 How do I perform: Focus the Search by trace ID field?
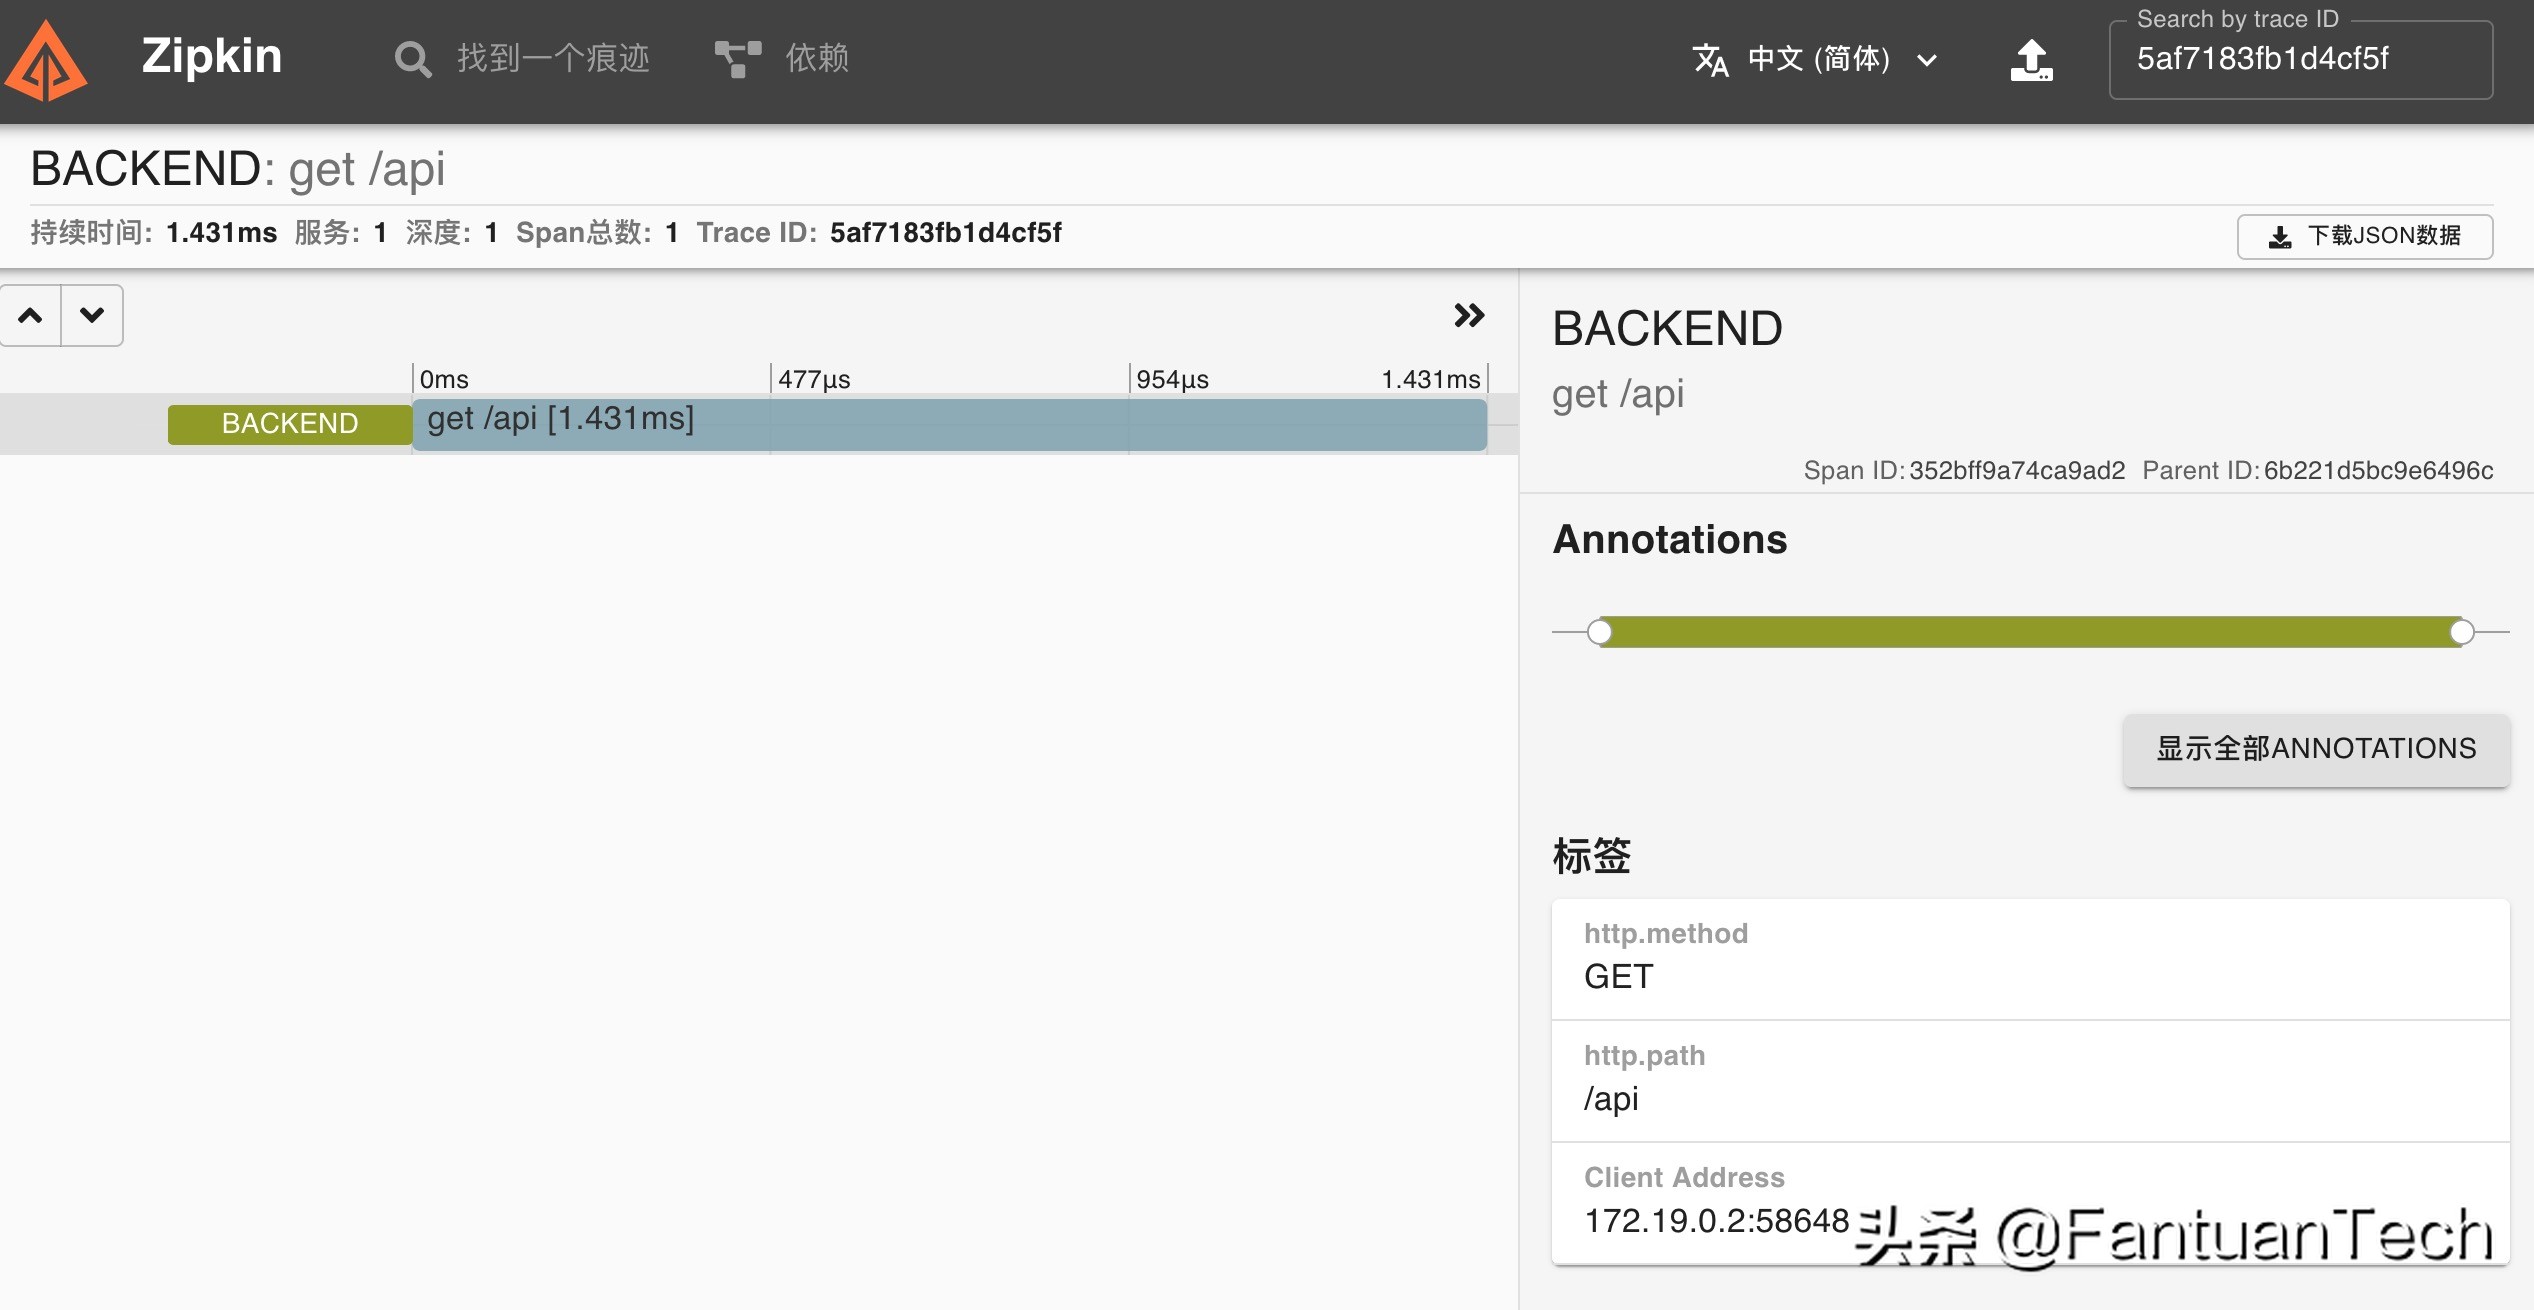2300,60
